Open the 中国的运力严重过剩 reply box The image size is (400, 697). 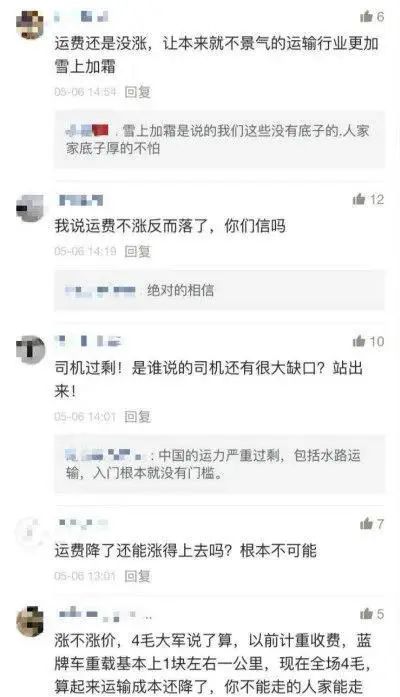pyautogui.click(x=220, y=465)
